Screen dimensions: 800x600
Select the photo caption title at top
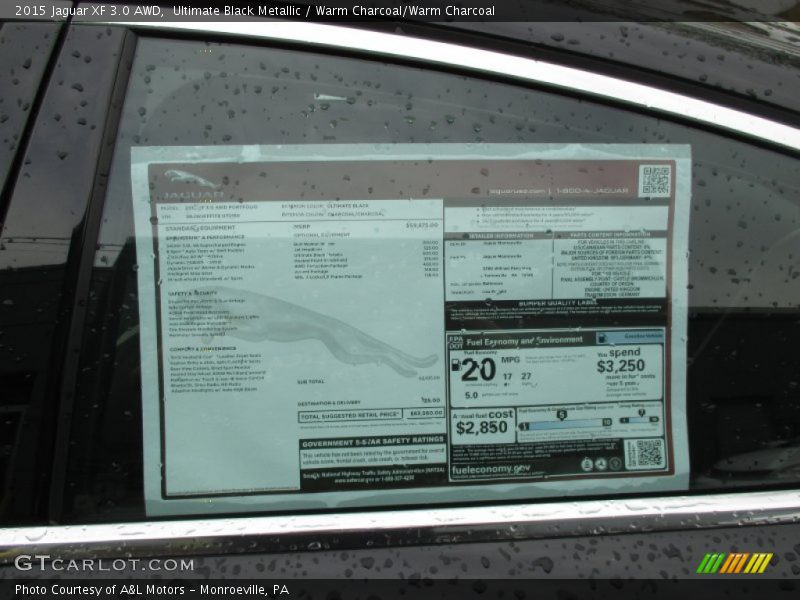[255, 11]
